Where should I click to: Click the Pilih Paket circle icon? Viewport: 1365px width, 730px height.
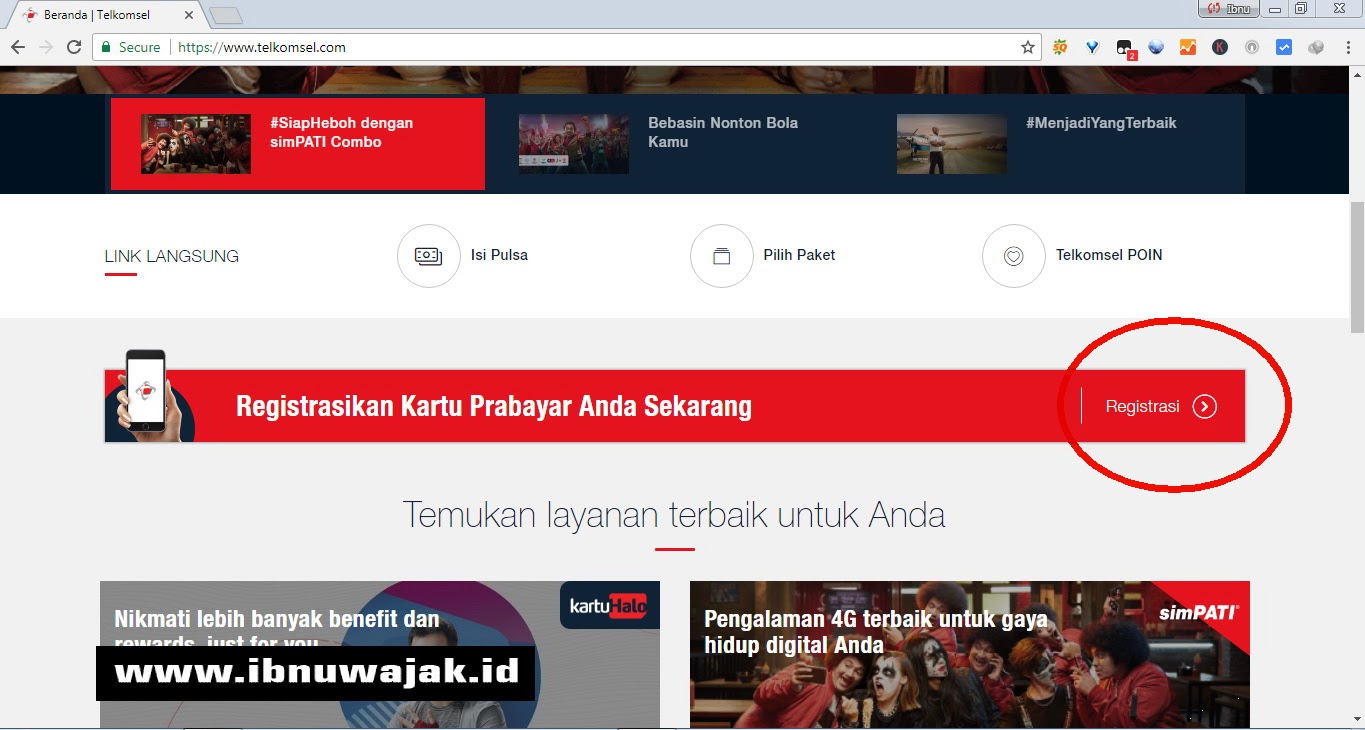(x=721, y=256)
